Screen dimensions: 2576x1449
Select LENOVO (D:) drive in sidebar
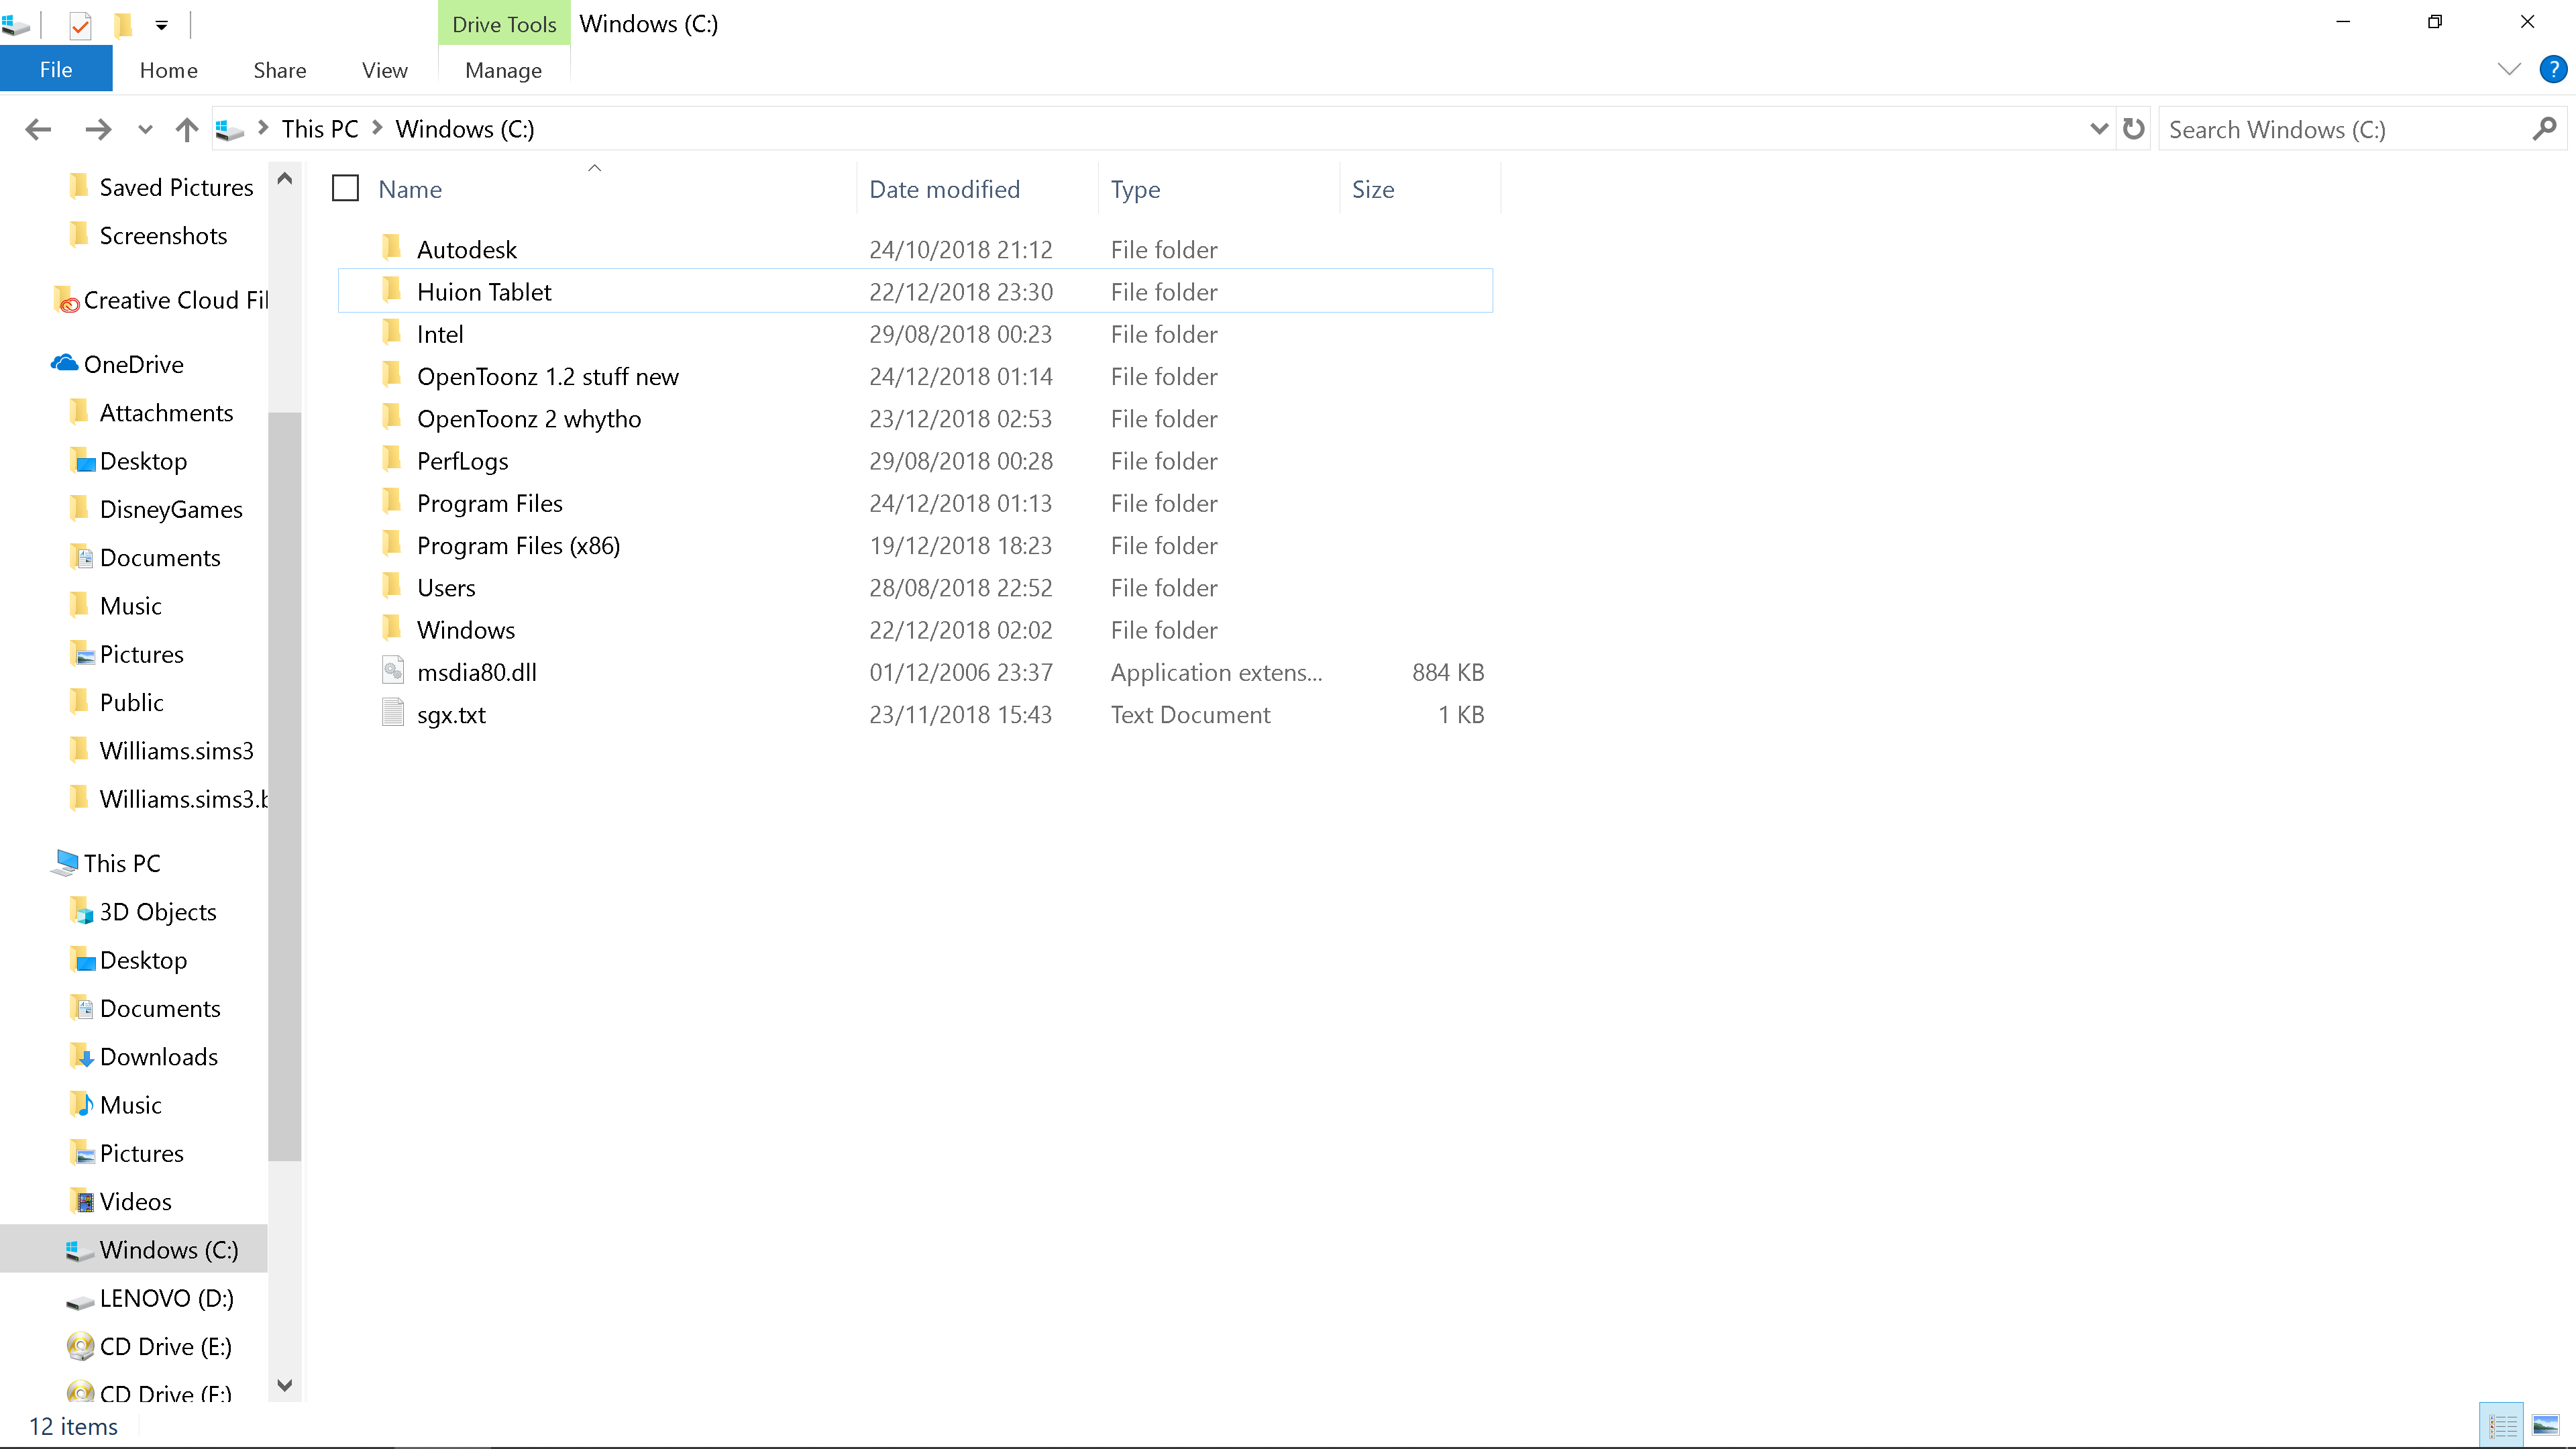(x=166, y=1298)
